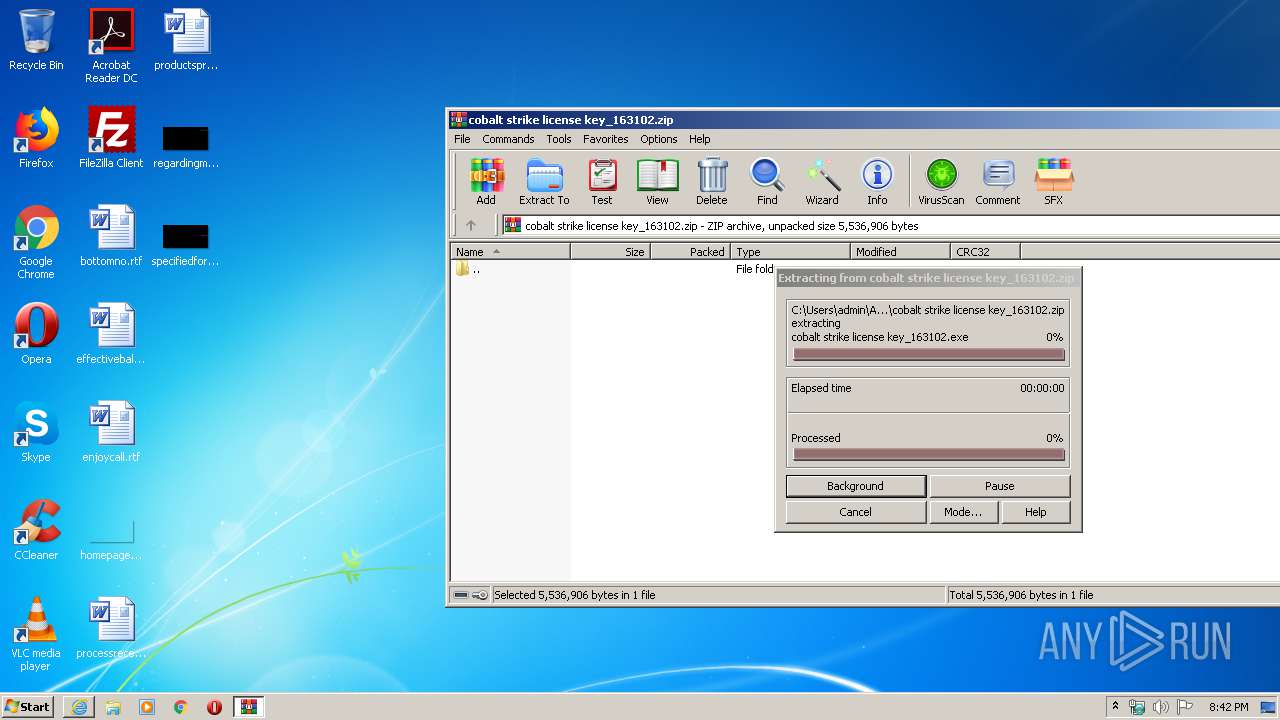Cancel the extraction
Image resolution: width=1280 pixels, height=720 pixels.
click(855, 512)
